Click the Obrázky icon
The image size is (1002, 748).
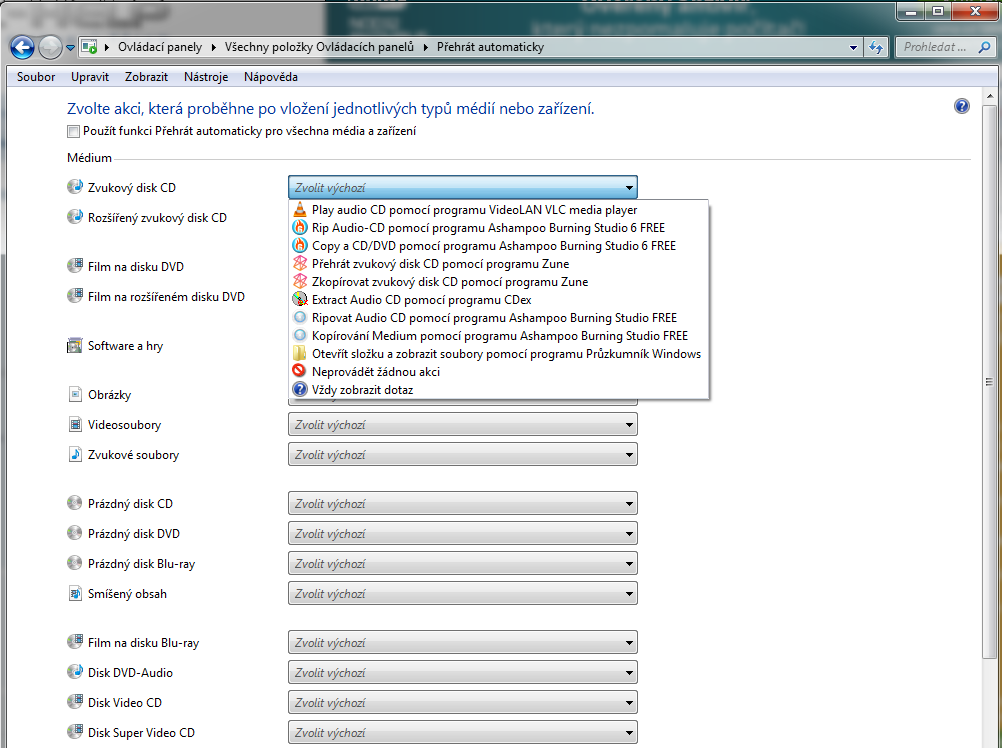(x=75, y=394)
